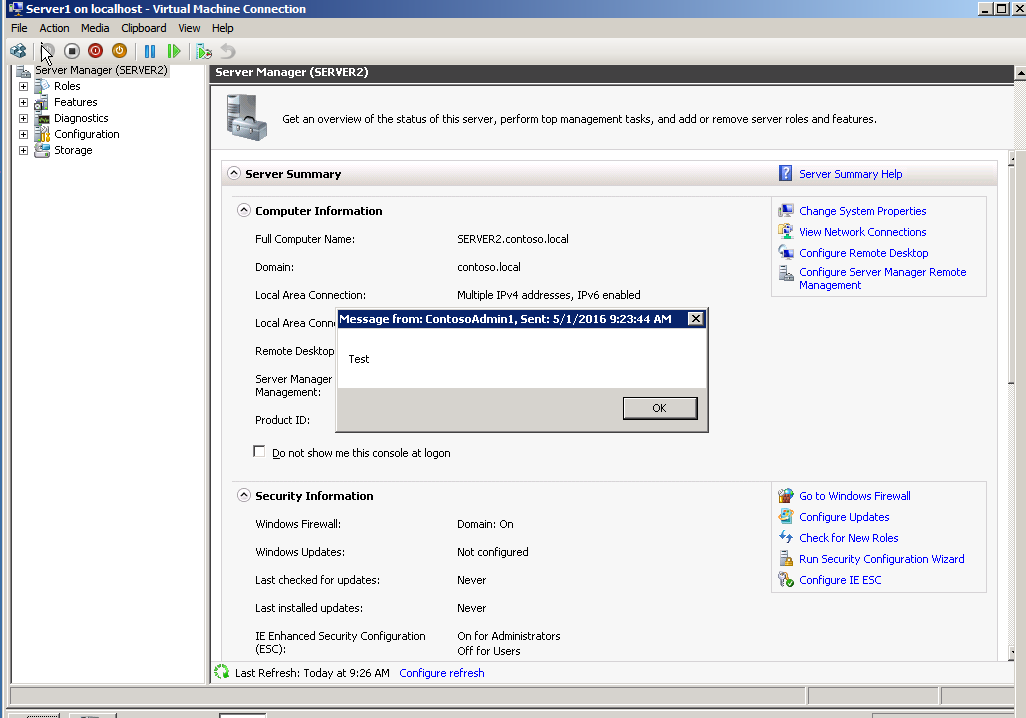
Task: Expand the Storage node
Action: pos(24,151)
